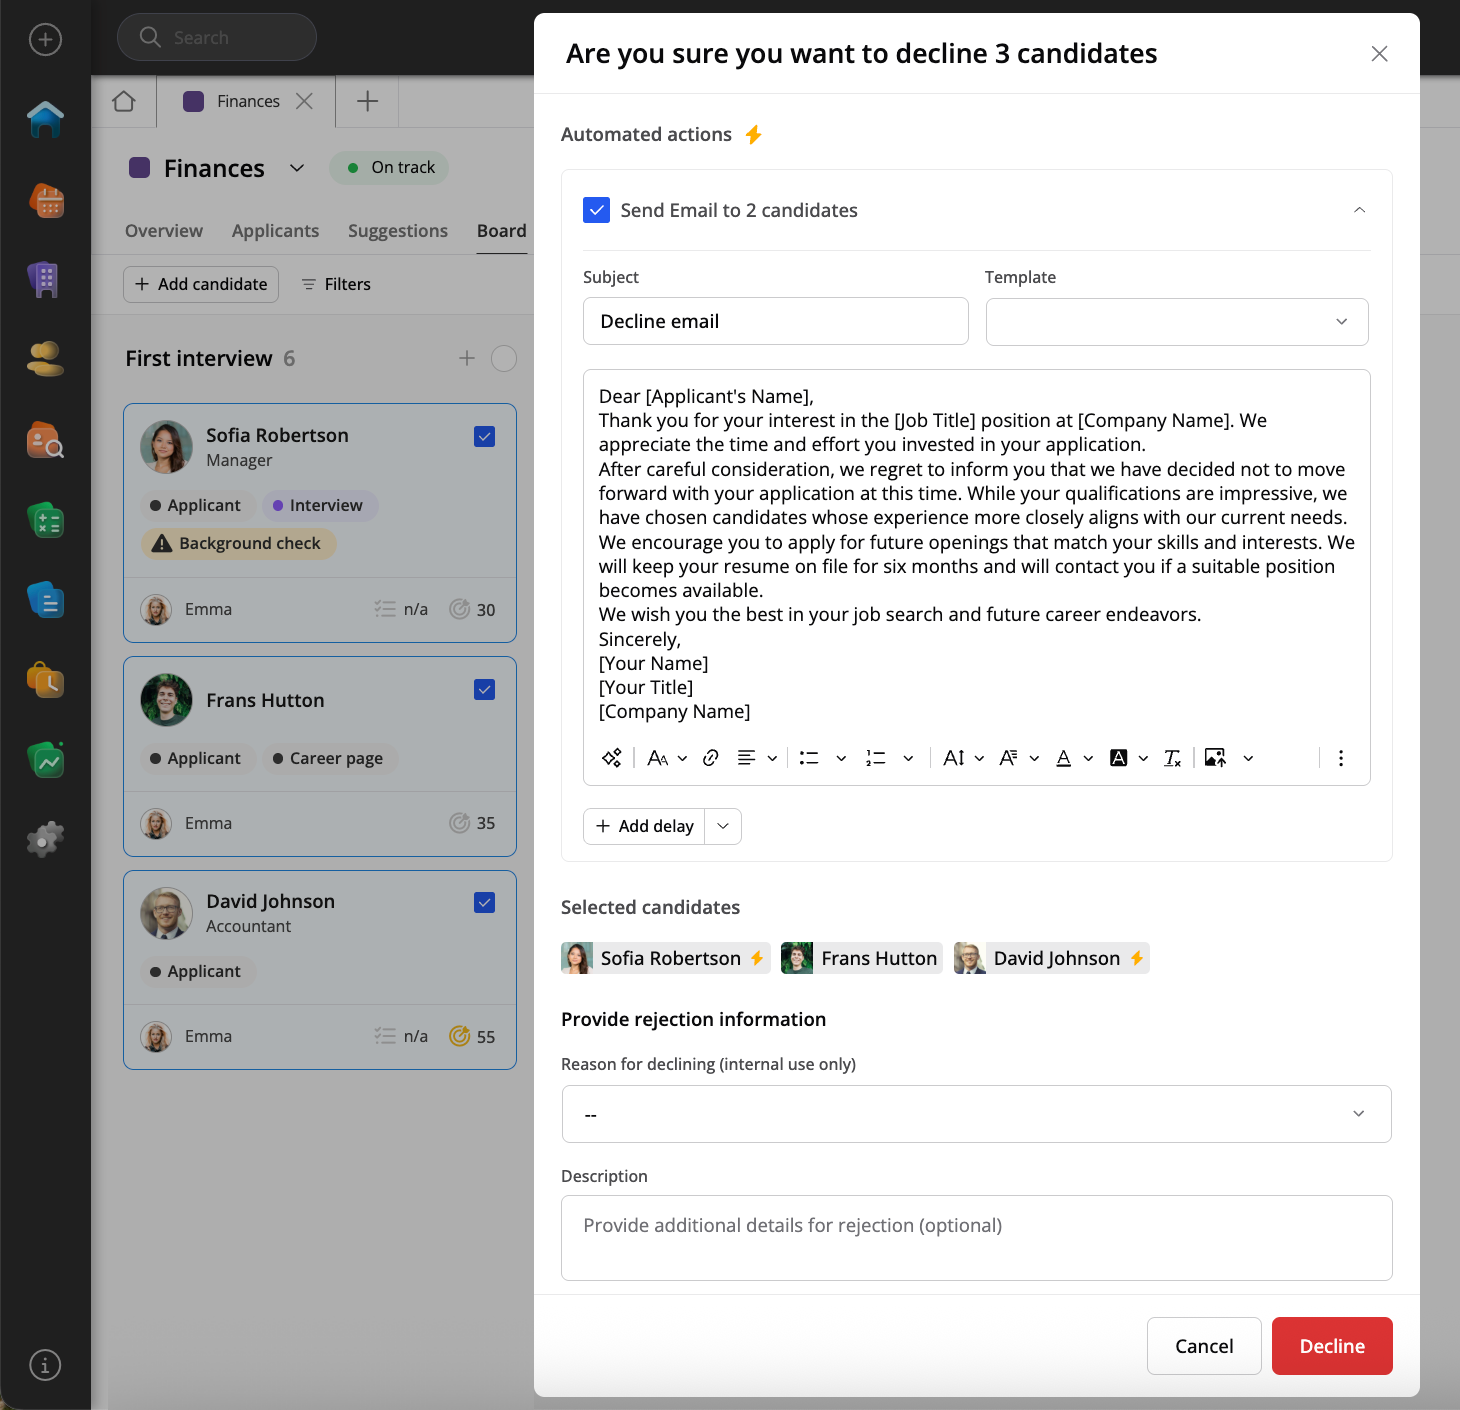Click the AI assistant sparkle icon in editor
This screenshot has height=1410, width=1460.
click(611, 758)
